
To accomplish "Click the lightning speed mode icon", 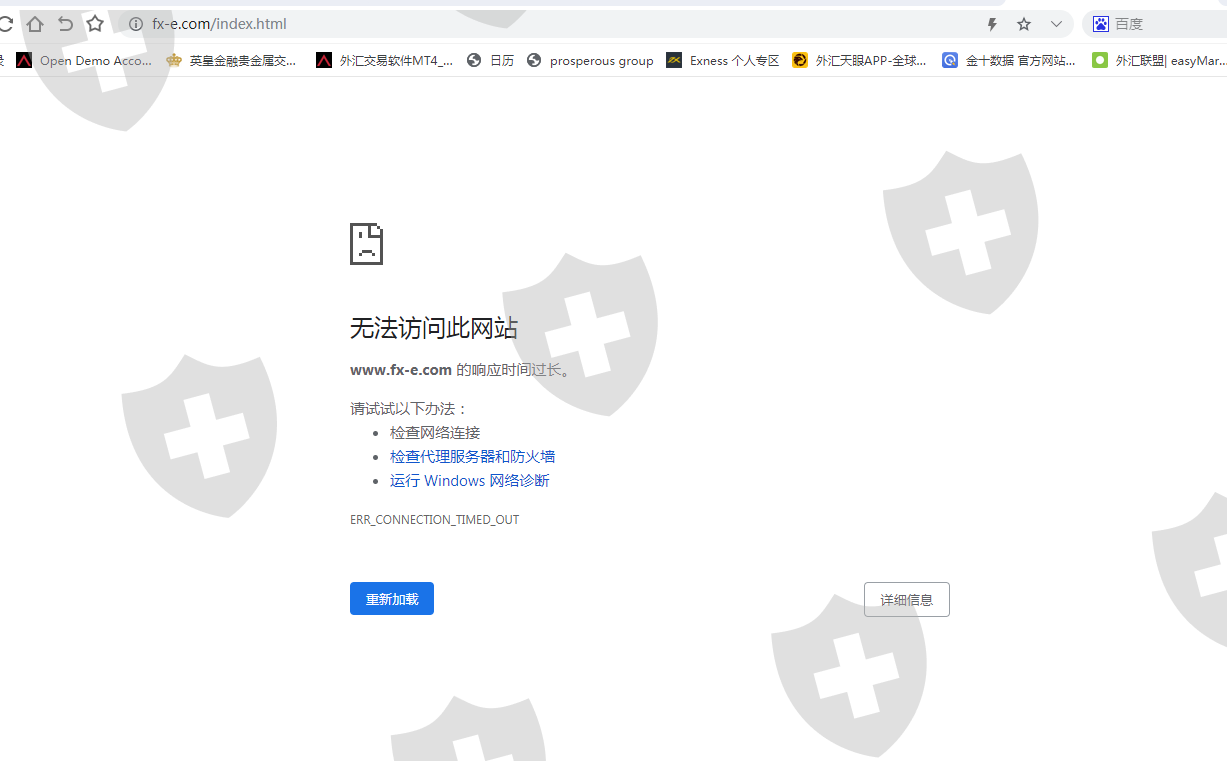I will 992,24.
